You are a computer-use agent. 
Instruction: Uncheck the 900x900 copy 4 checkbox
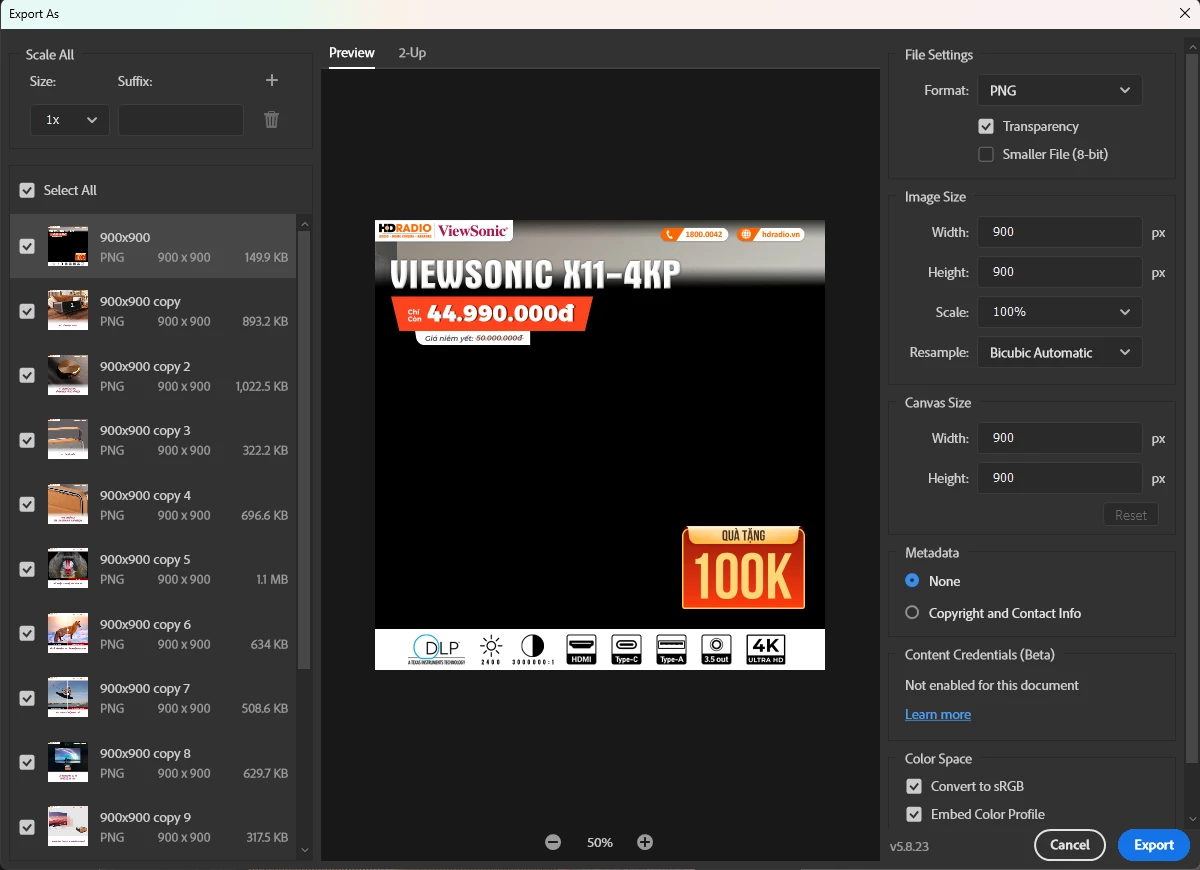27,504
